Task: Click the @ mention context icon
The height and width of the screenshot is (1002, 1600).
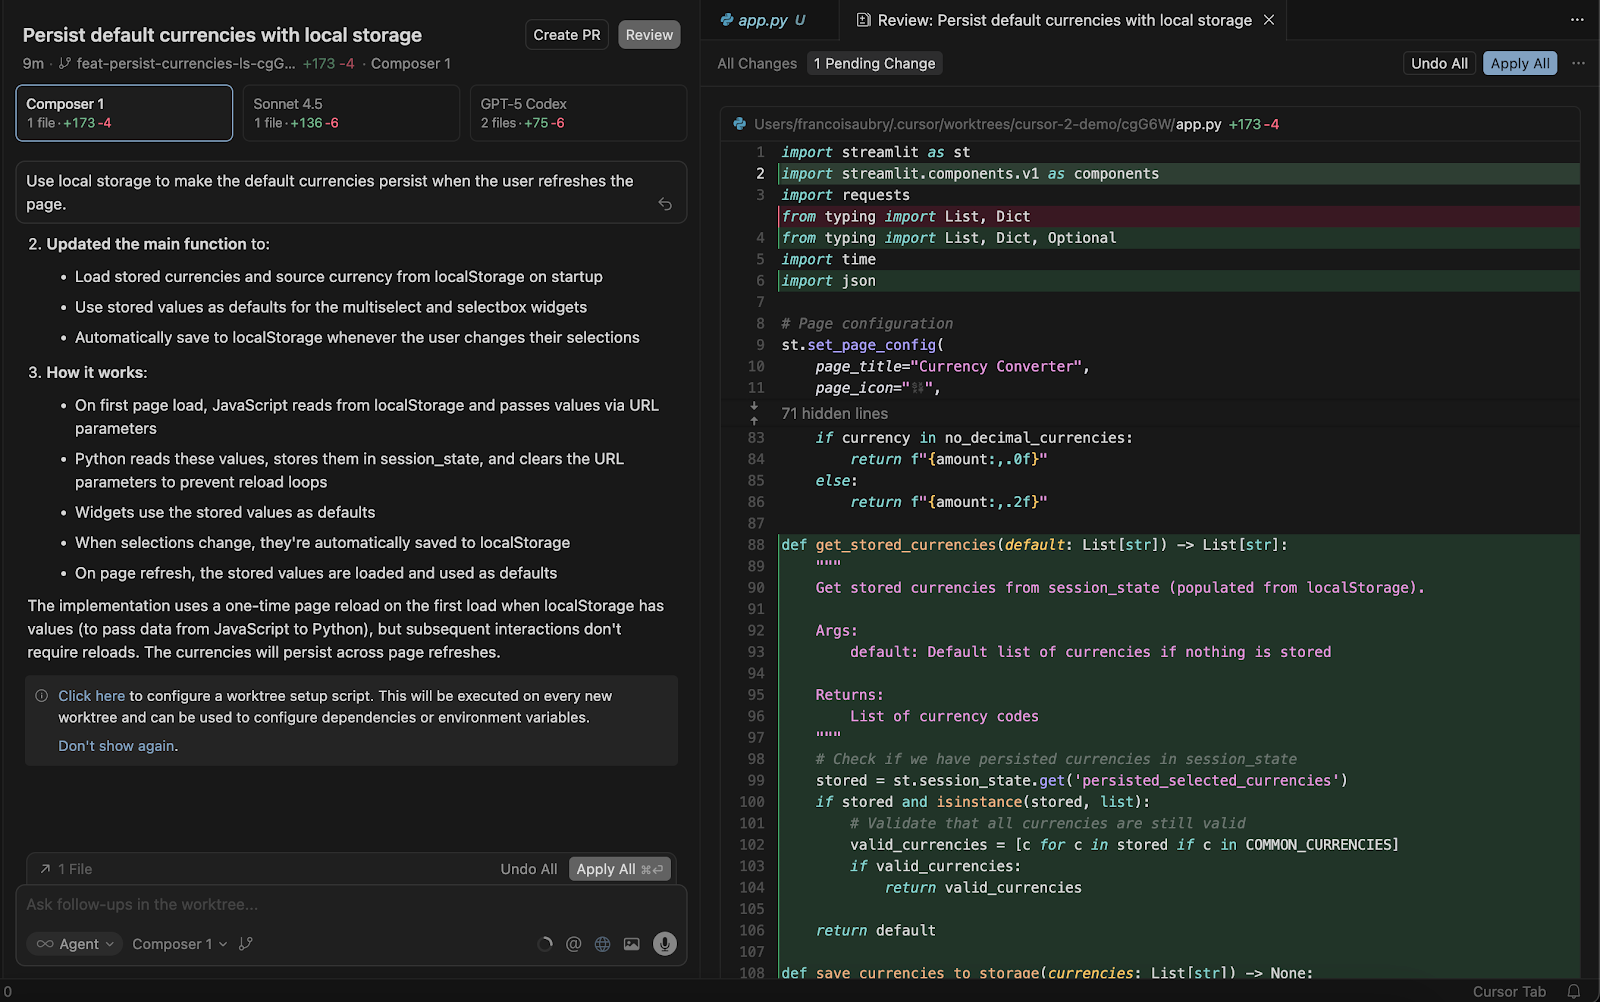Action: pyautogui.click(x=573, y=944)
